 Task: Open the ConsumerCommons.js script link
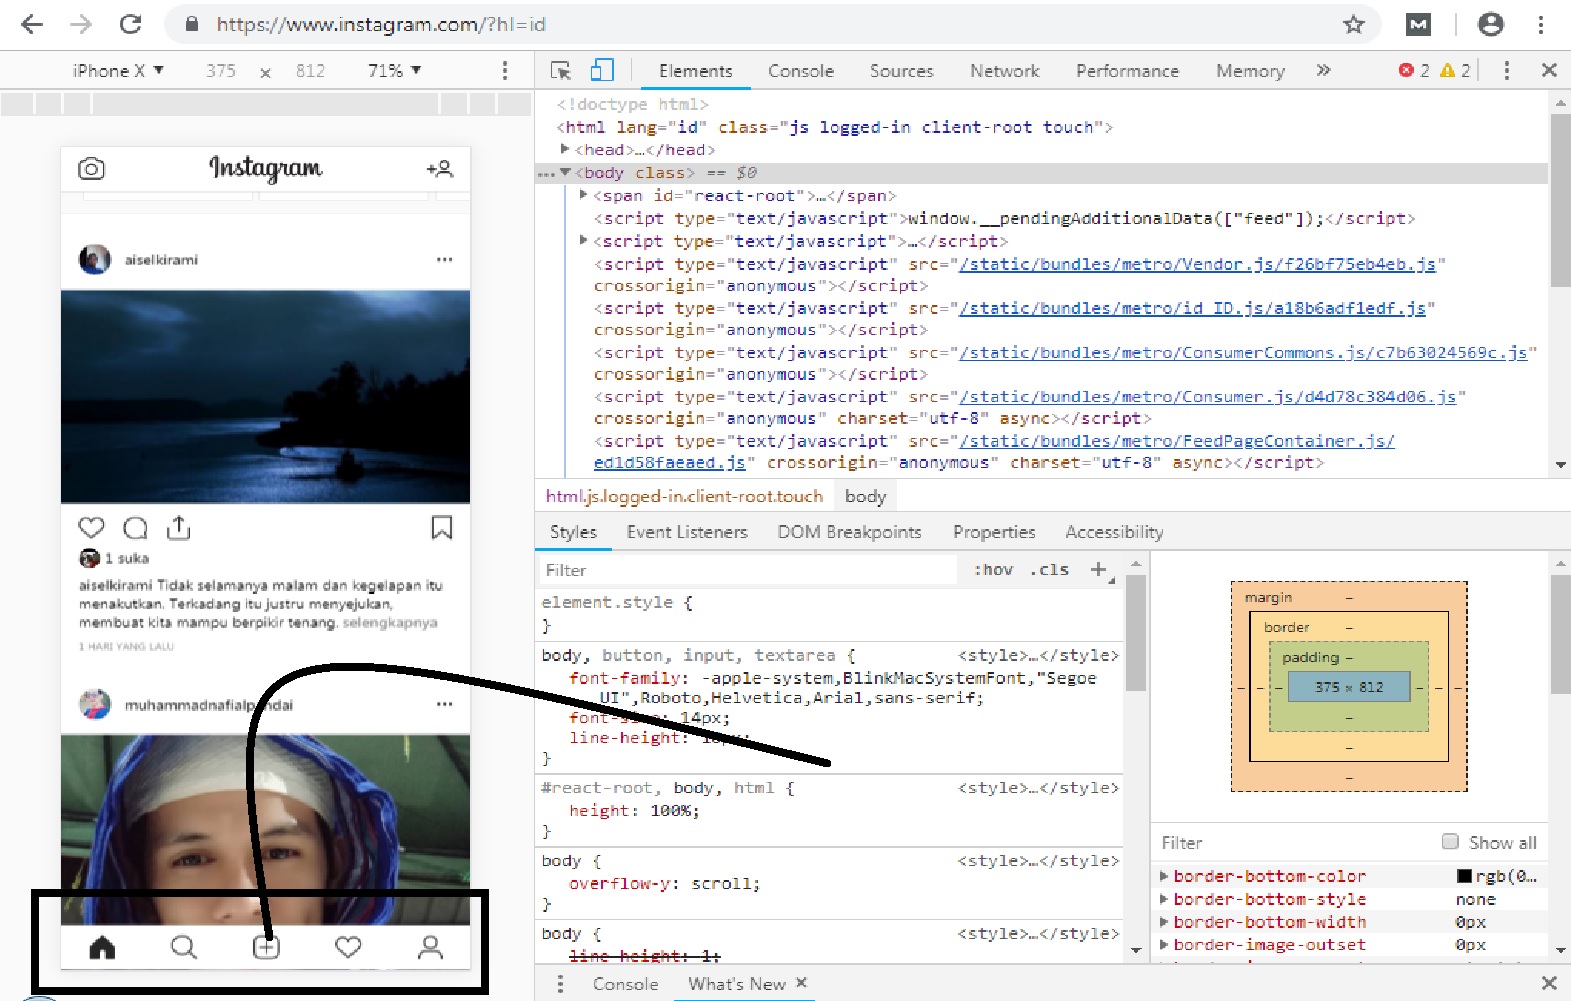coord(1243,352)
